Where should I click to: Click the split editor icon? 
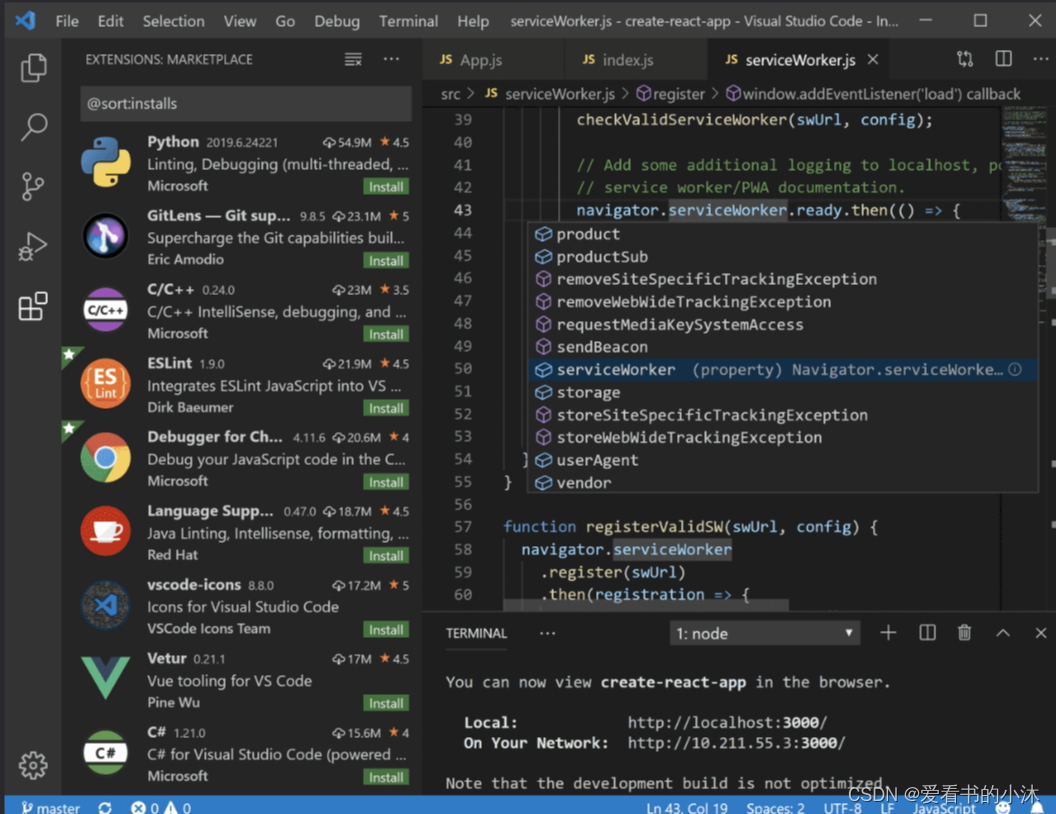pos(1003,59)
